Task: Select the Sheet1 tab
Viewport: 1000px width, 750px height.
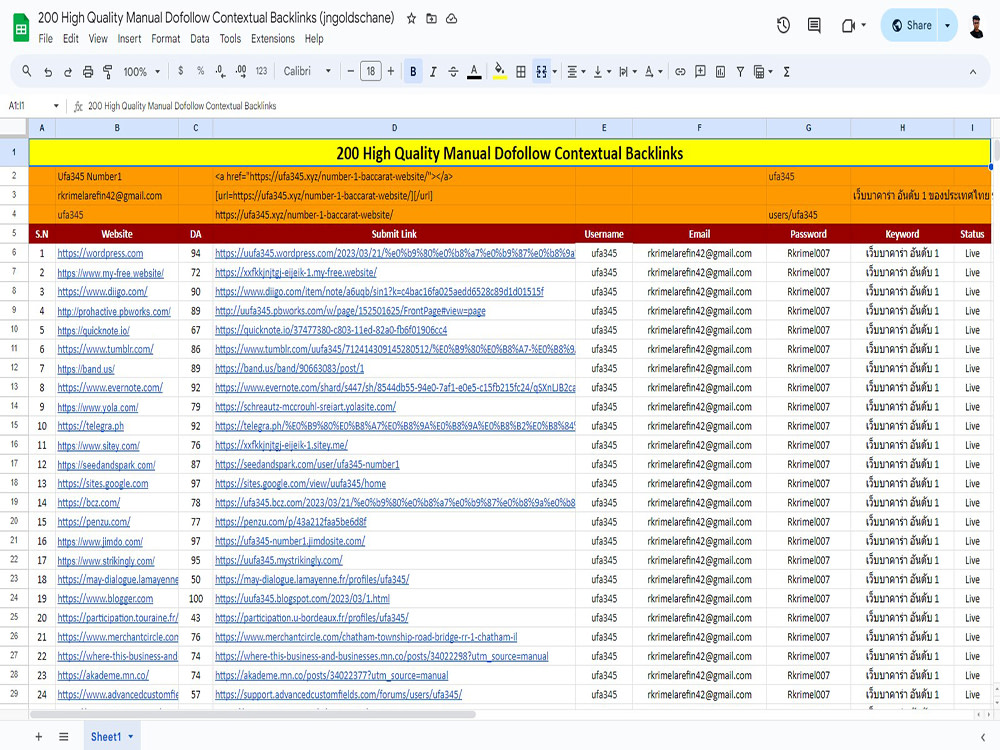Action: click(x=112, y=737)
